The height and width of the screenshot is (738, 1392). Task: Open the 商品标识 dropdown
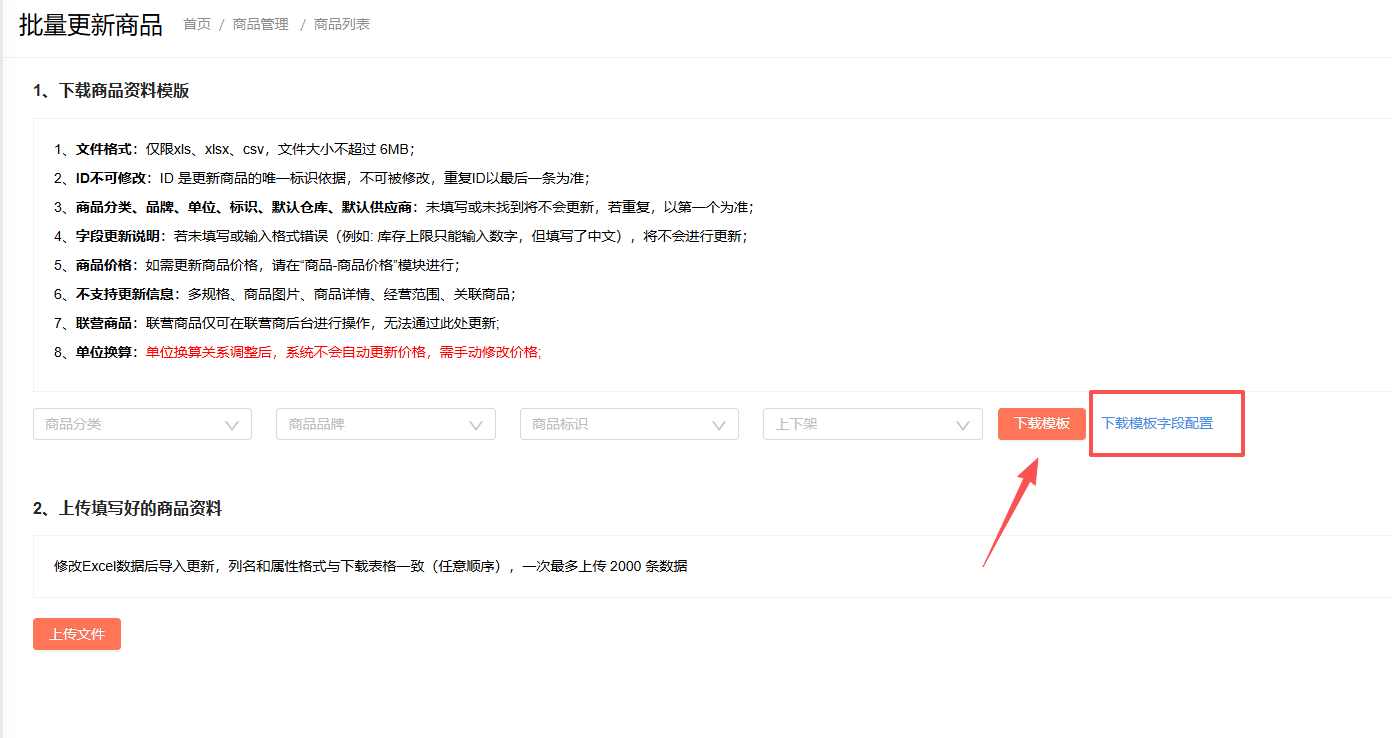629,424
